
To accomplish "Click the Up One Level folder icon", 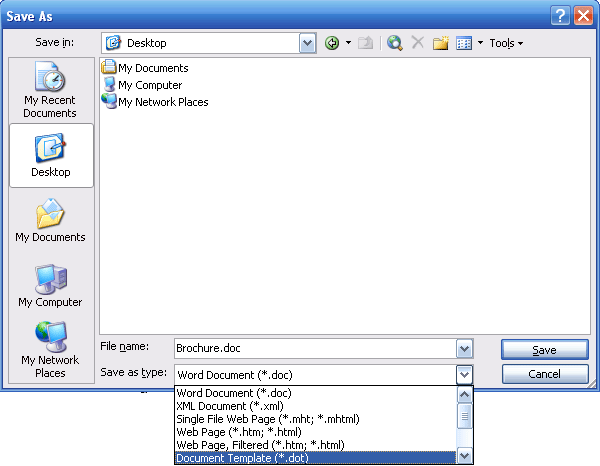I will point(366,43).
